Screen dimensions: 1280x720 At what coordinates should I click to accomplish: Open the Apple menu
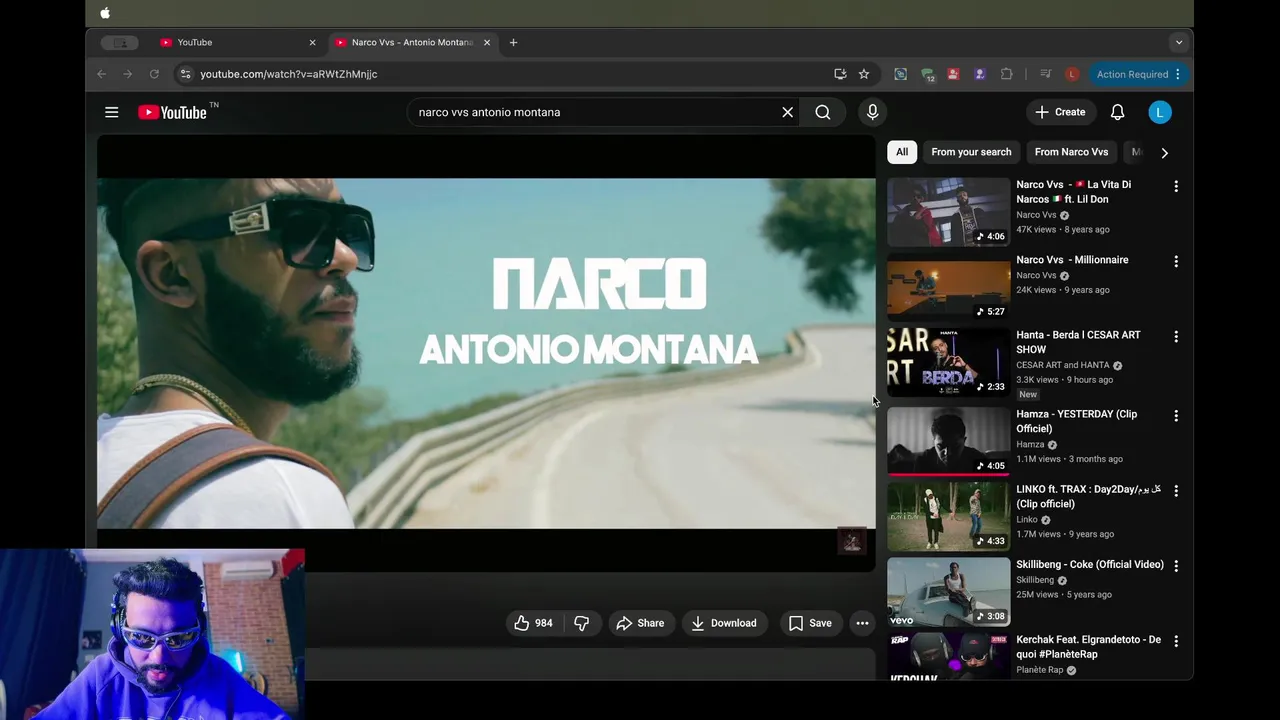pos(105,13)
